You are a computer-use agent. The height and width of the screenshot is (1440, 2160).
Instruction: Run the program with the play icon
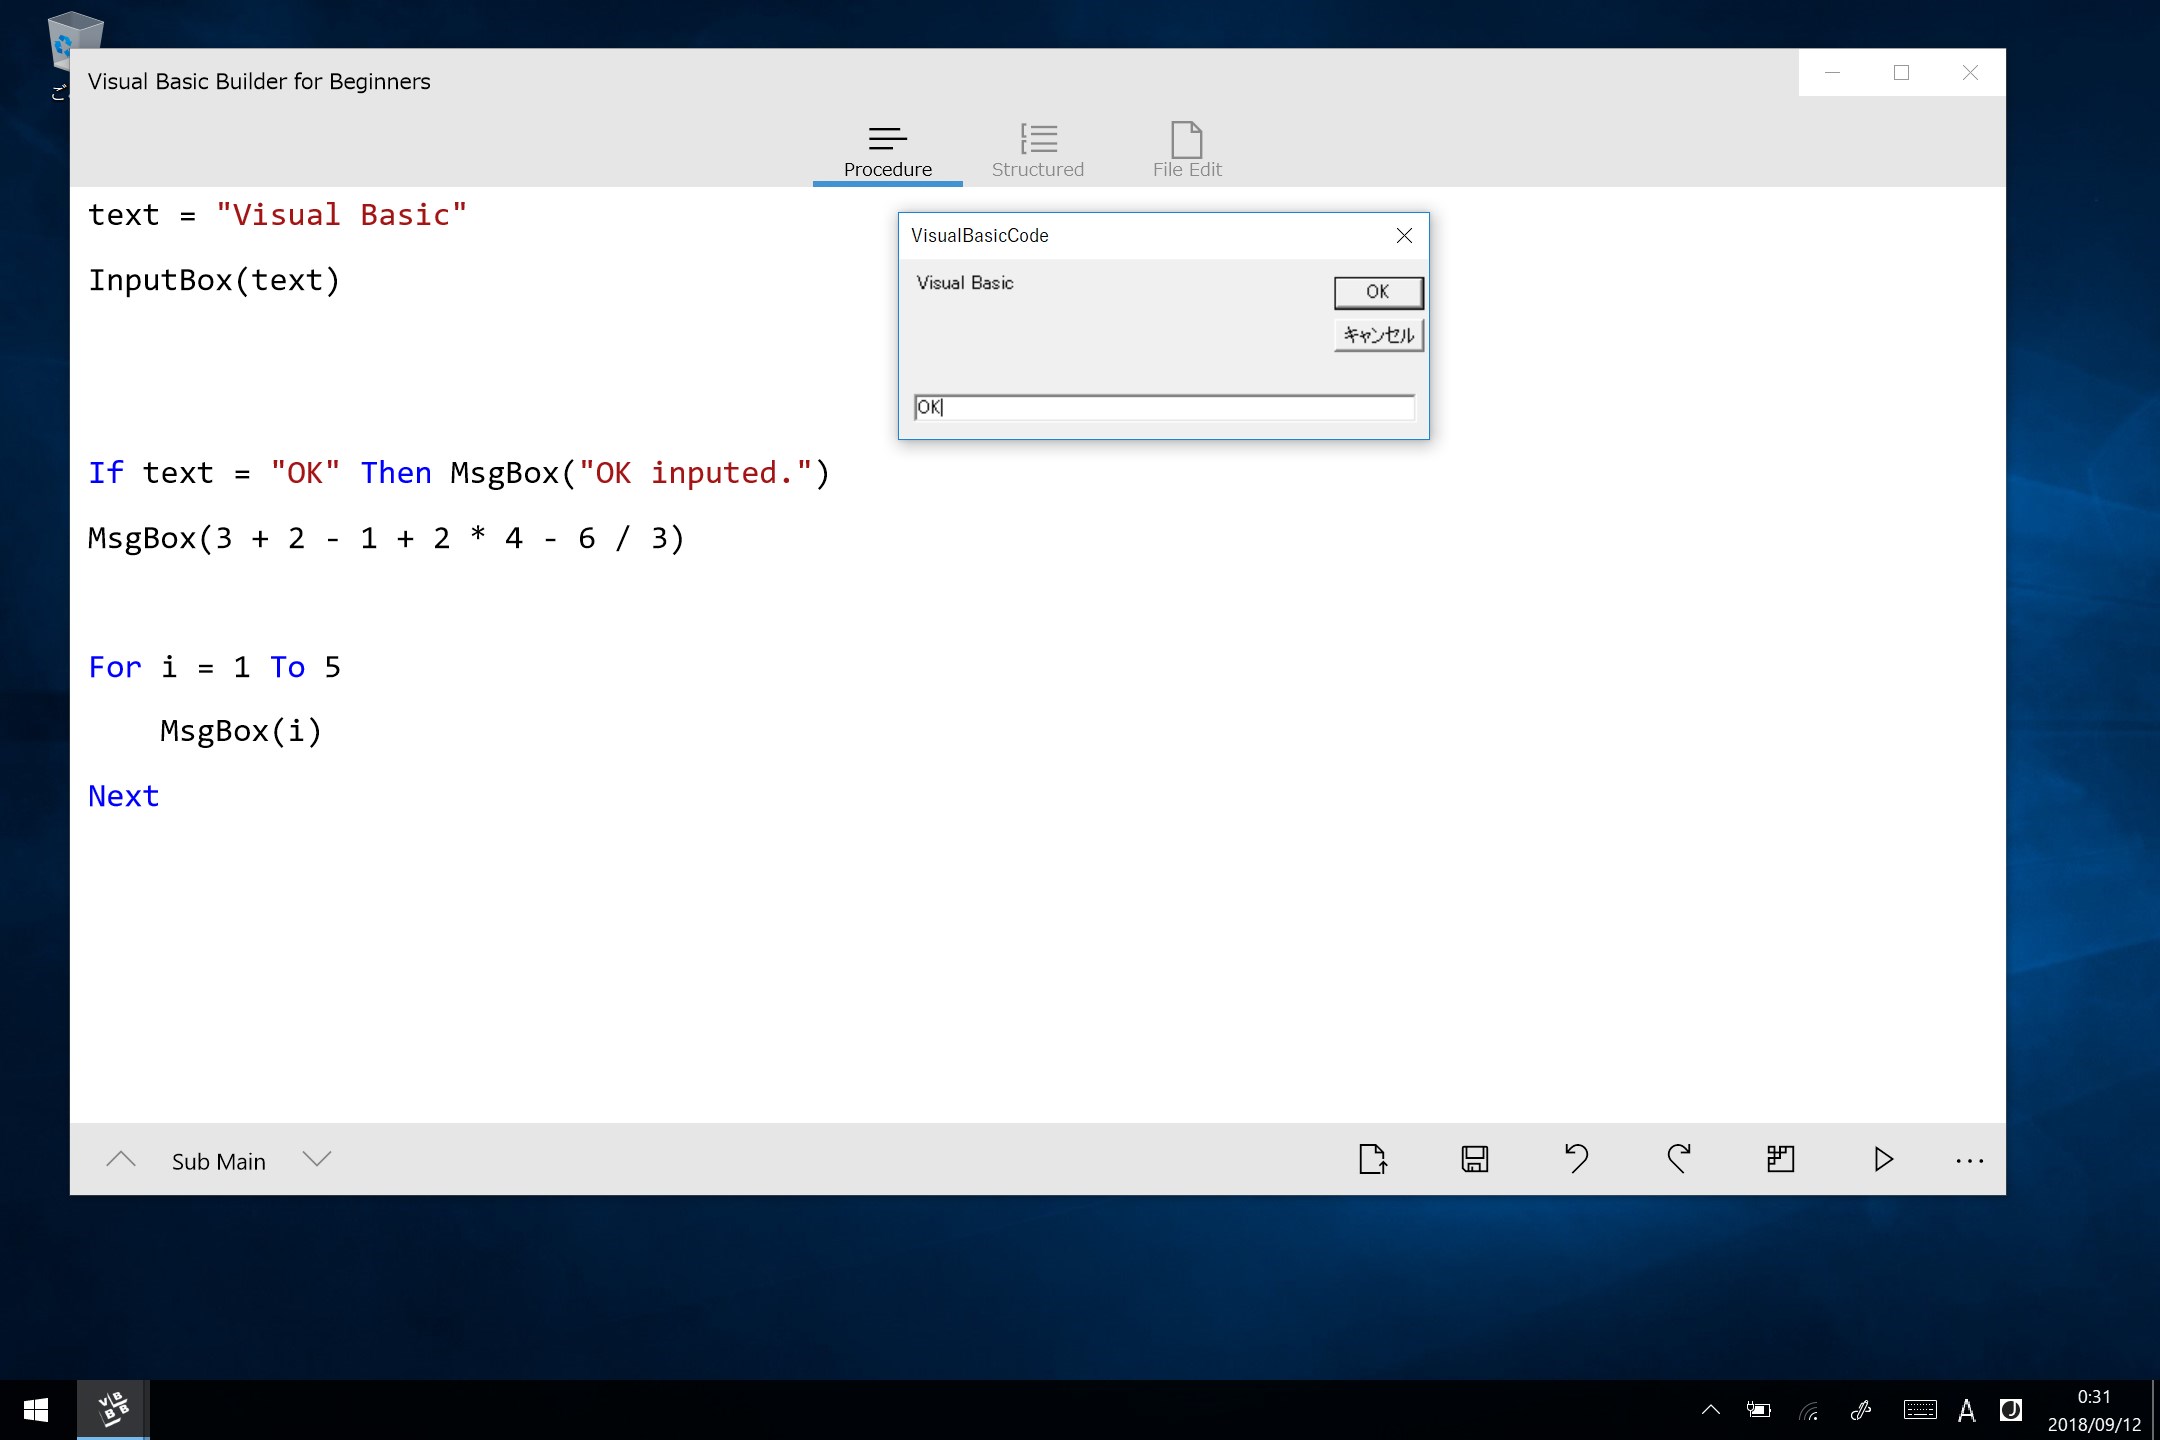pos(1883,1159)
